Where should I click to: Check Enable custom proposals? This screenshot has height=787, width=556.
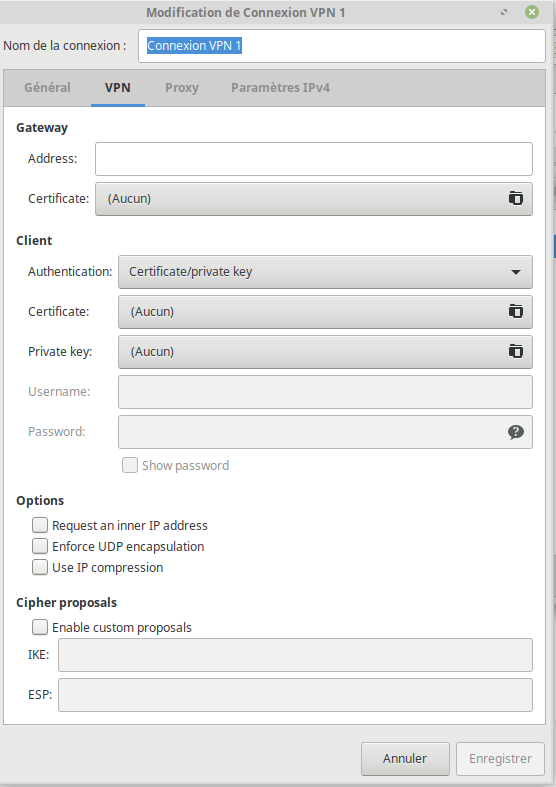coord(40,627)
